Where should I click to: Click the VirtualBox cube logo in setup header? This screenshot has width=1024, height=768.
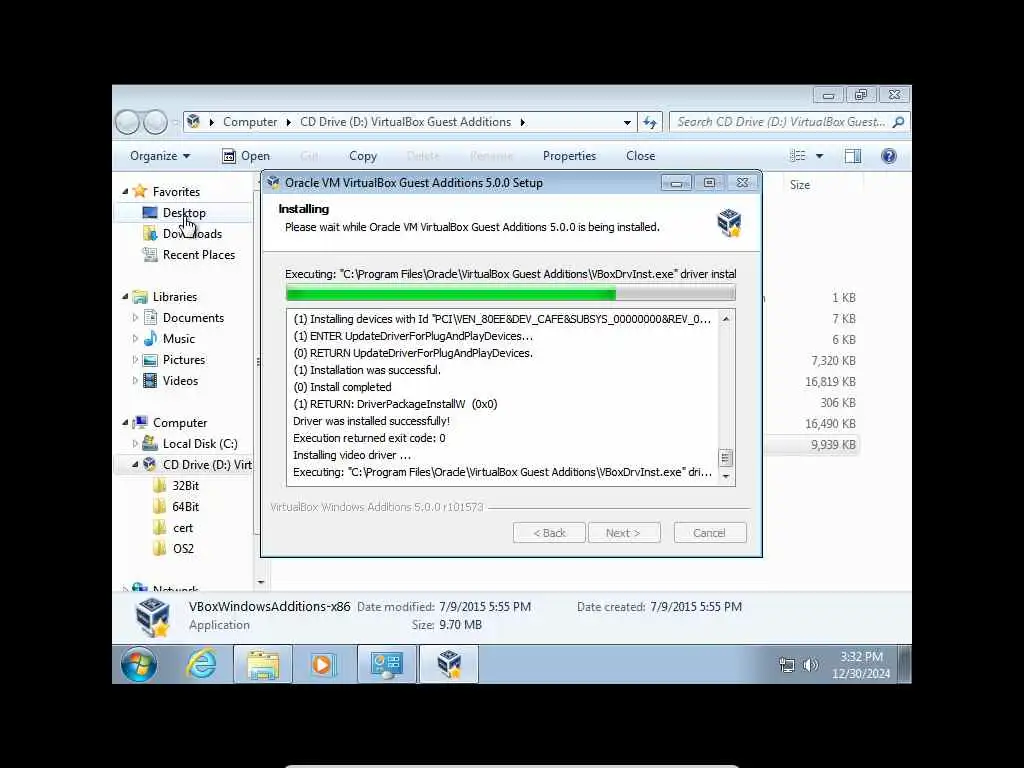729,222
